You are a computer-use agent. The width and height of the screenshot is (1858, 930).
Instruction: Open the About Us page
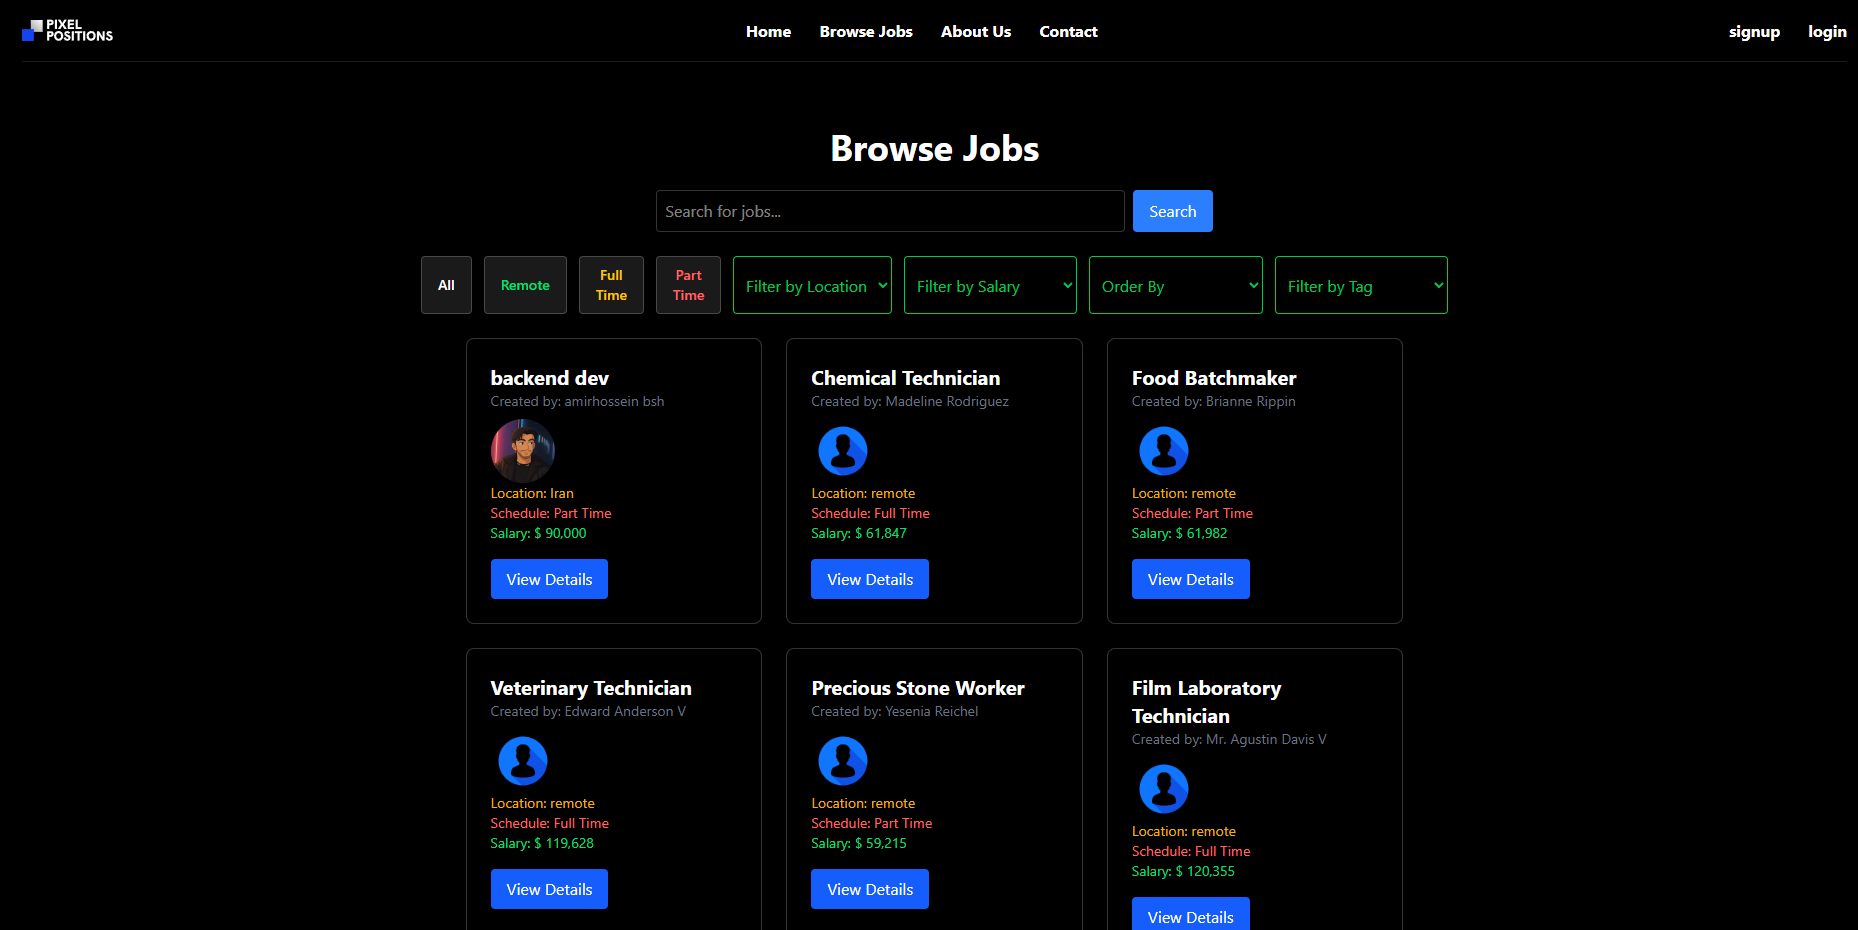[976, 32]
